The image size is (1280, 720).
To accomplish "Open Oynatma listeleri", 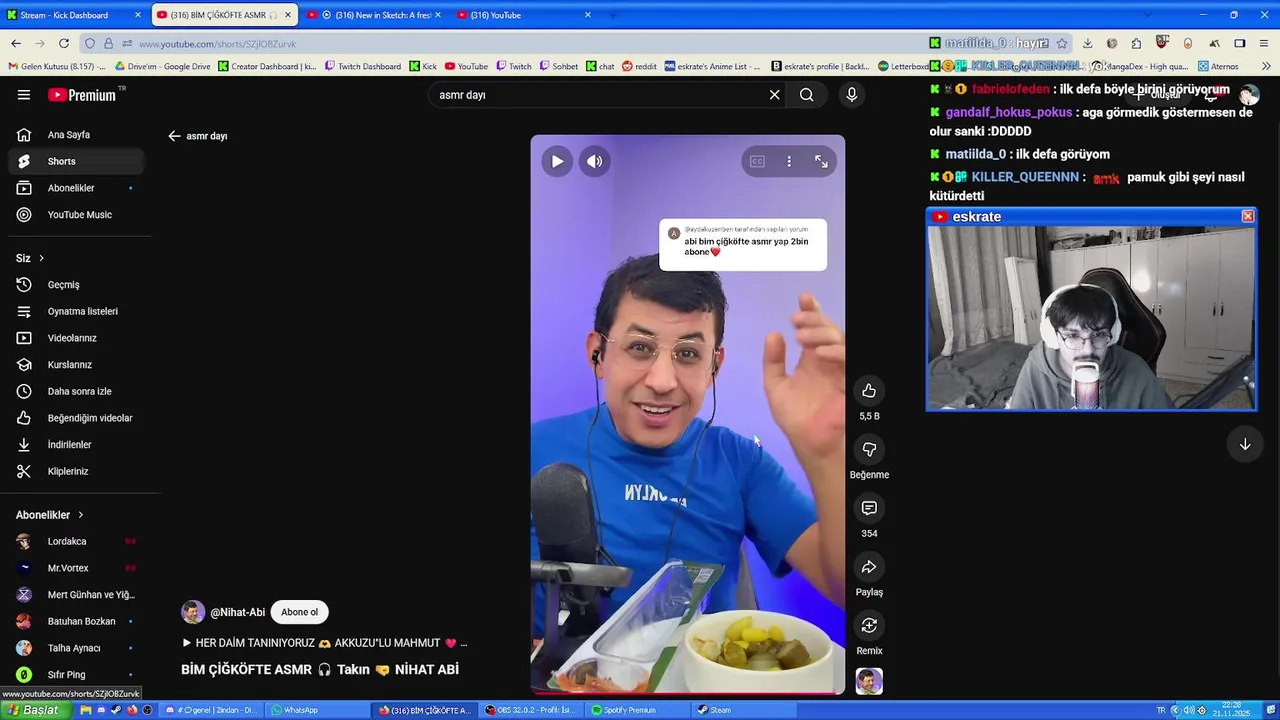I will click(75, 311).
